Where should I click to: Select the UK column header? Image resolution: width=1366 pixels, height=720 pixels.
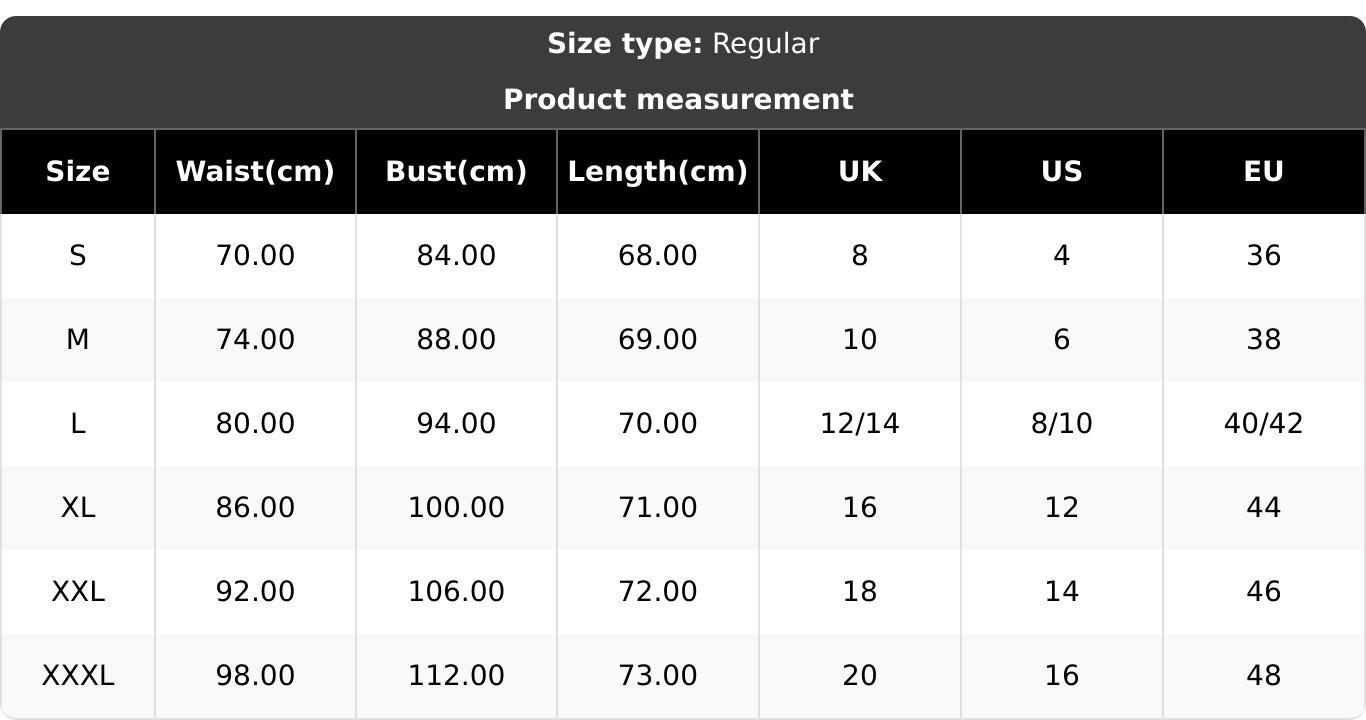click(x=860, y=172)
